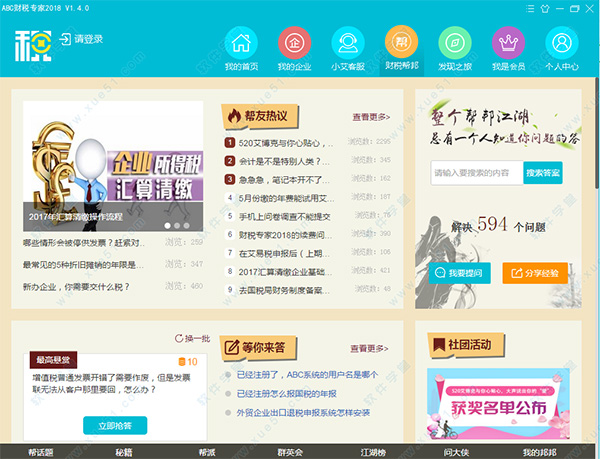Open 帮话题 bottom tab
Screen dimensions: 600x459
(x=41, y=452)
